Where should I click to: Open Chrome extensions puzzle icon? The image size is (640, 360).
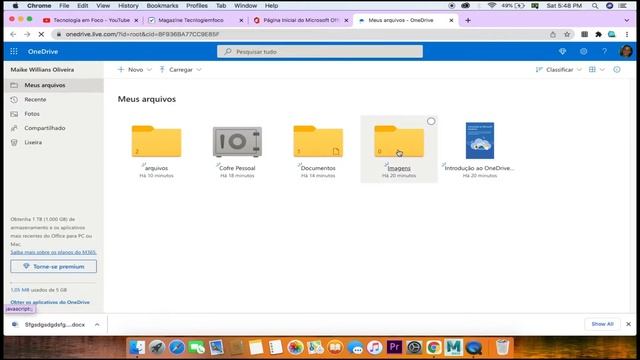click(x=598, y=34)
